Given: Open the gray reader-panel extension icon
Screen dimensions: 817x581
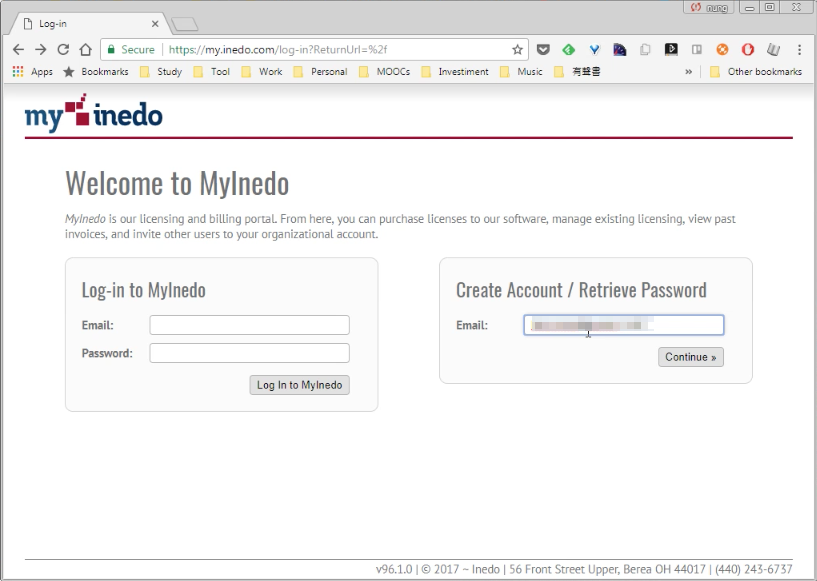Looking at the screenshot, I should pos(697,50).
